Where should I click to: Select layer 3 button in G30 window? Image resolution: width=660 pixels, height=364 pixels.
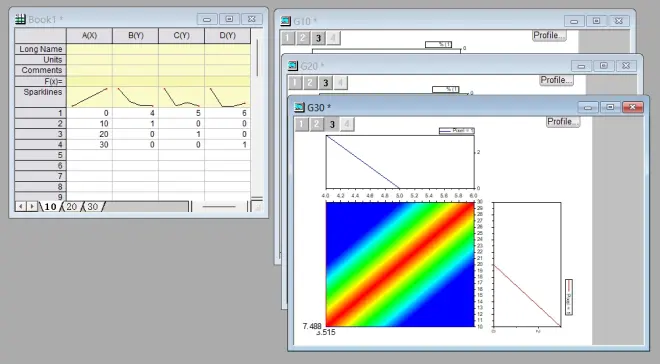[x=332, y=124]
